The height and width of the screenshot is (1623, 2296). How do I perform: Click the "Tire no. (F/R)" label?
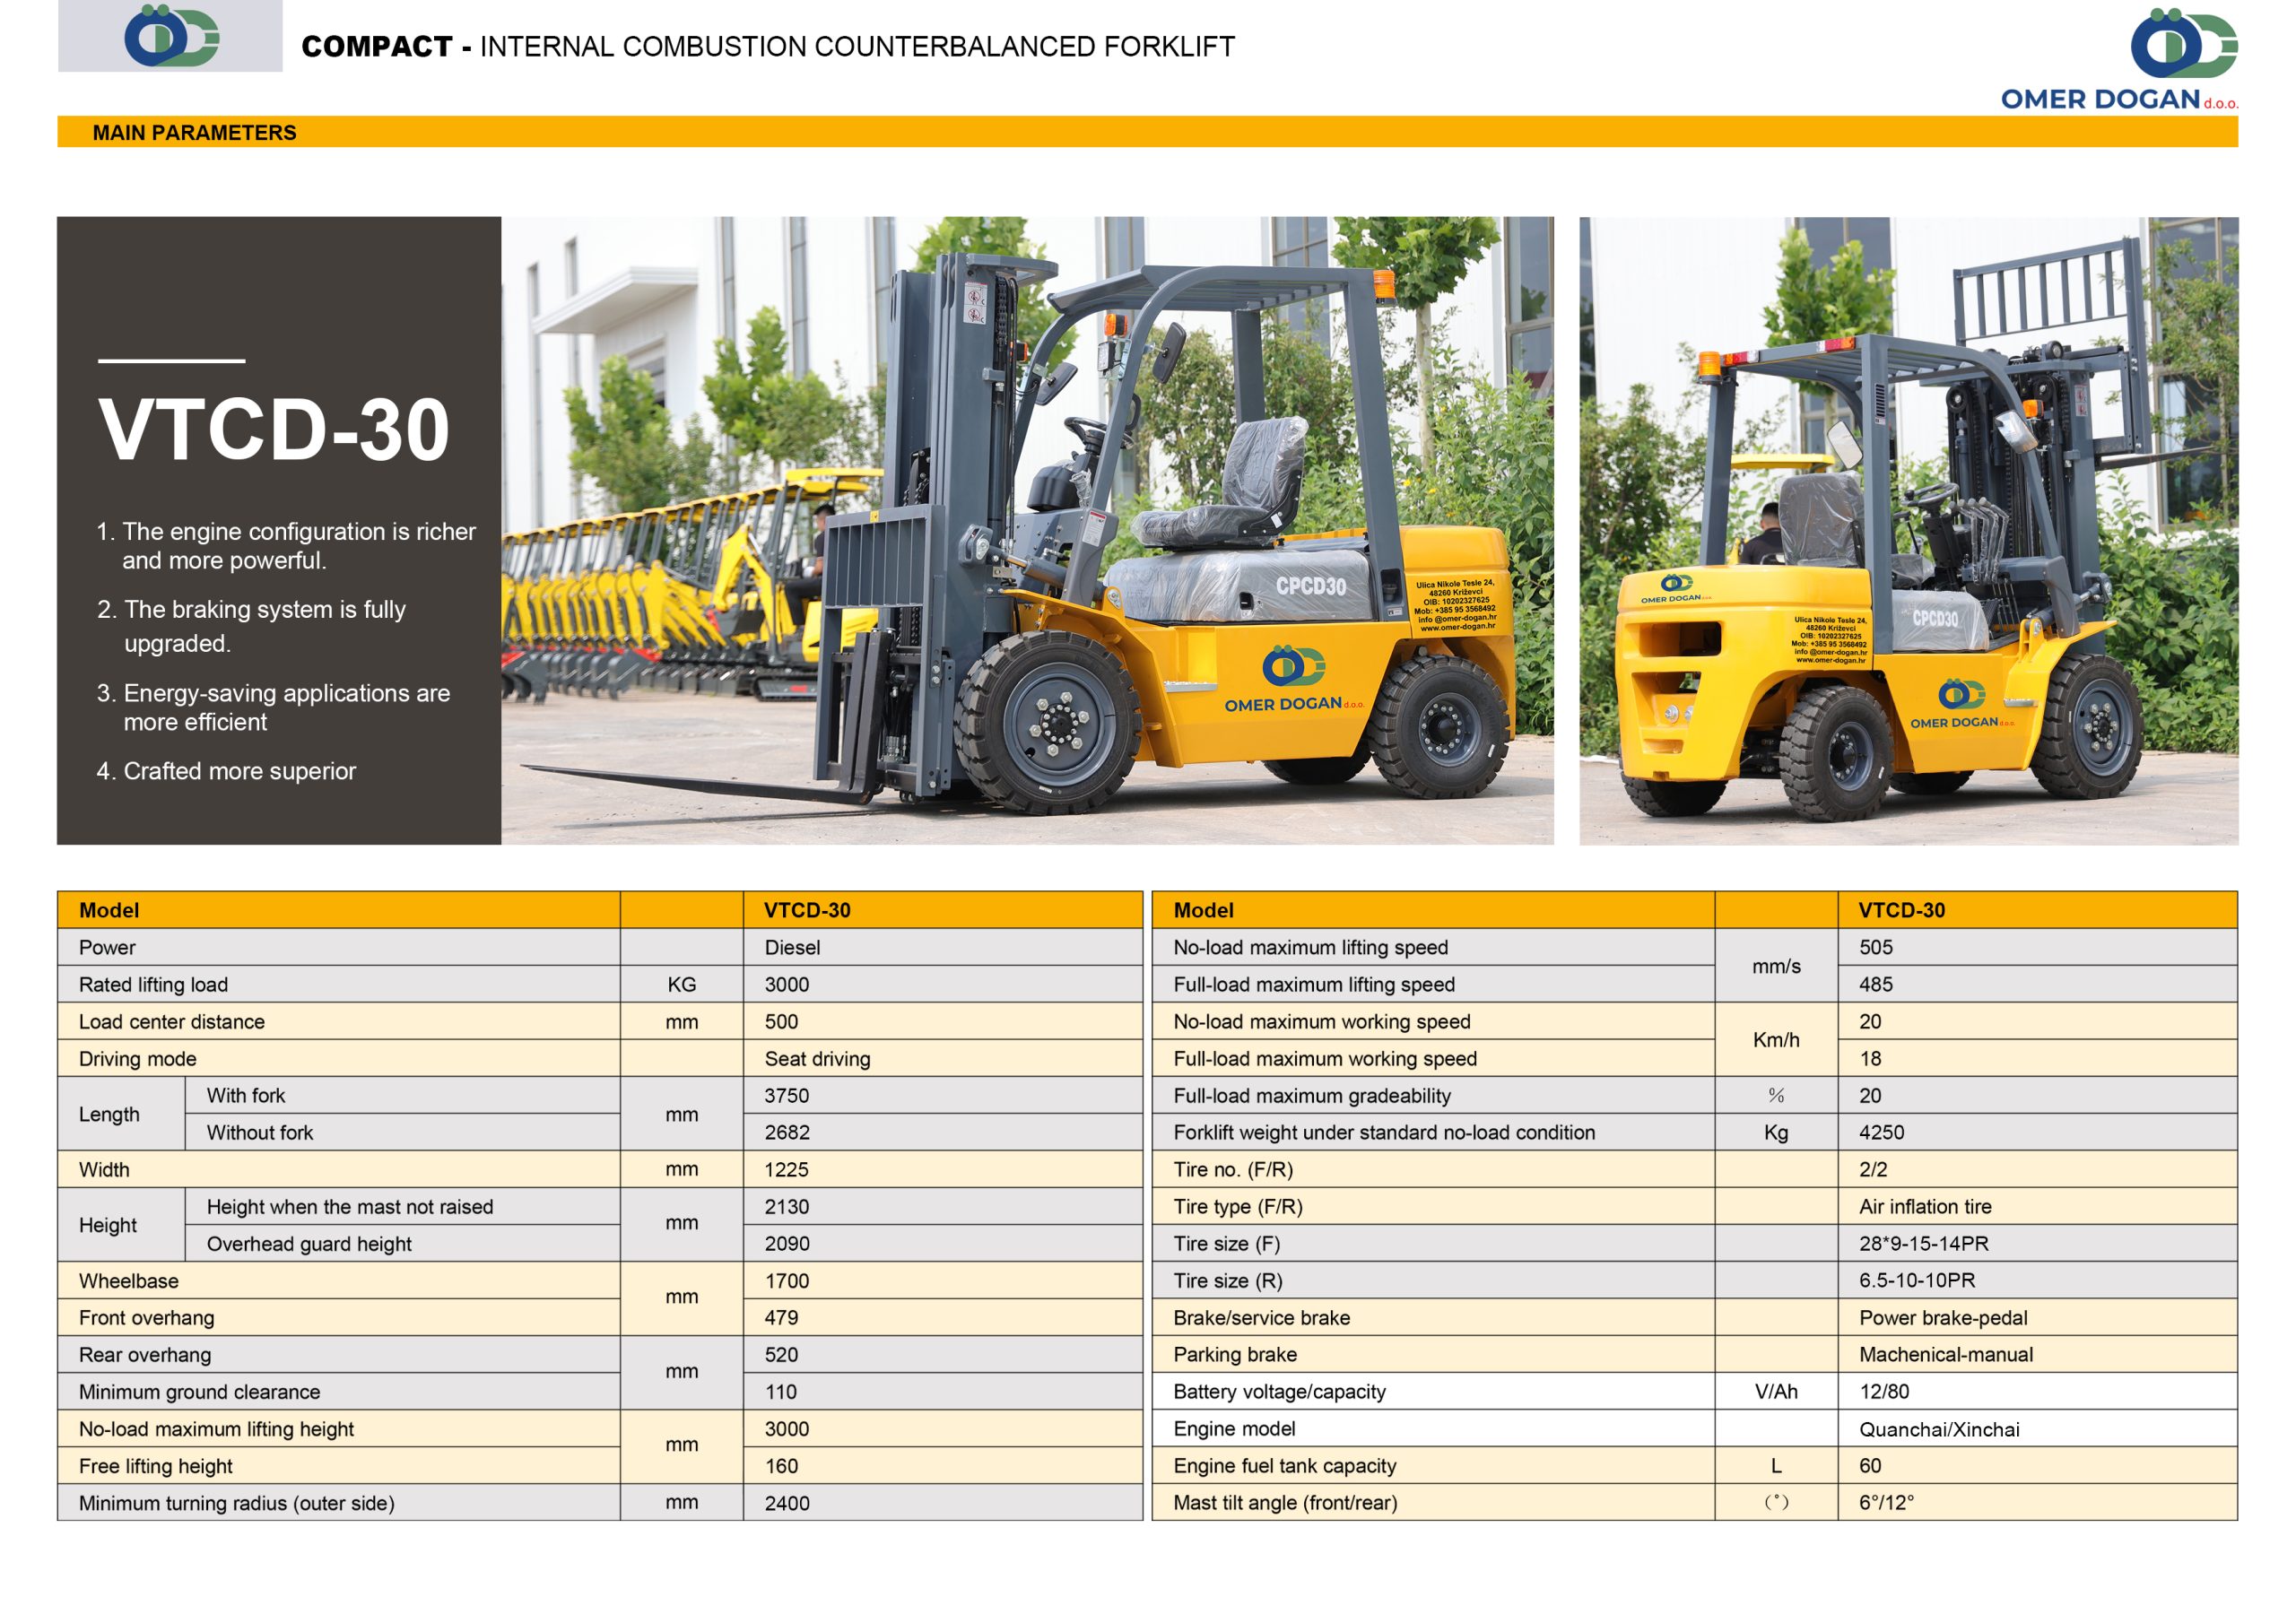1233,1169
